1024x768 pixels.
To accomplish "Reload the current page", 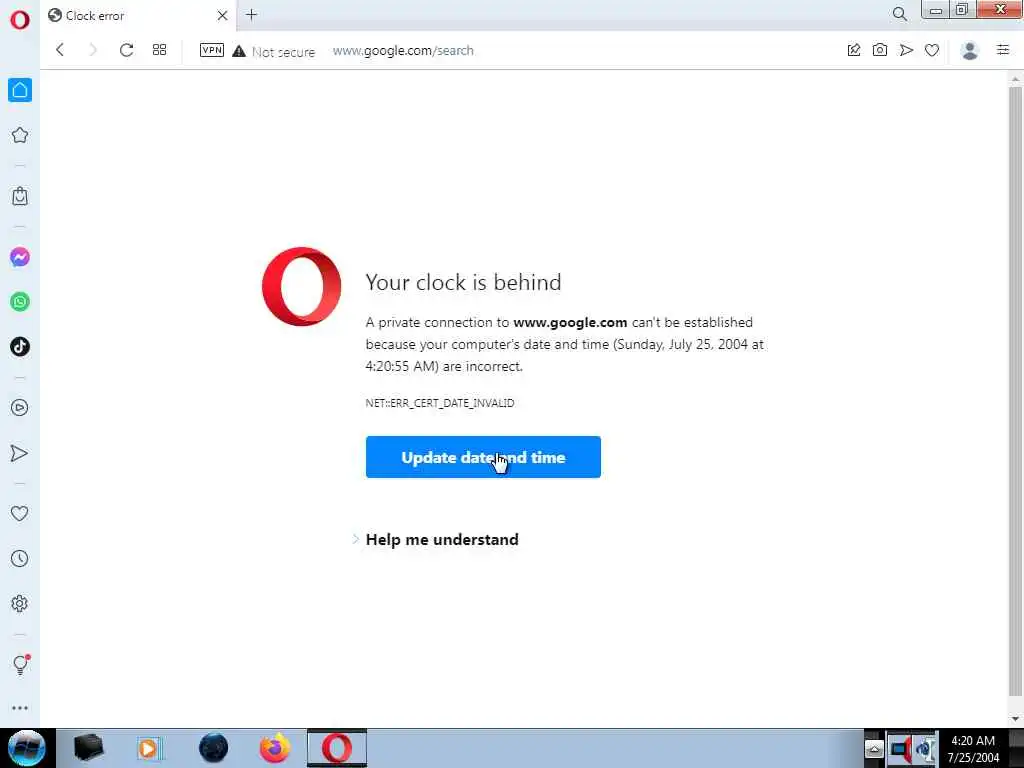I will [x=126, y=50].
